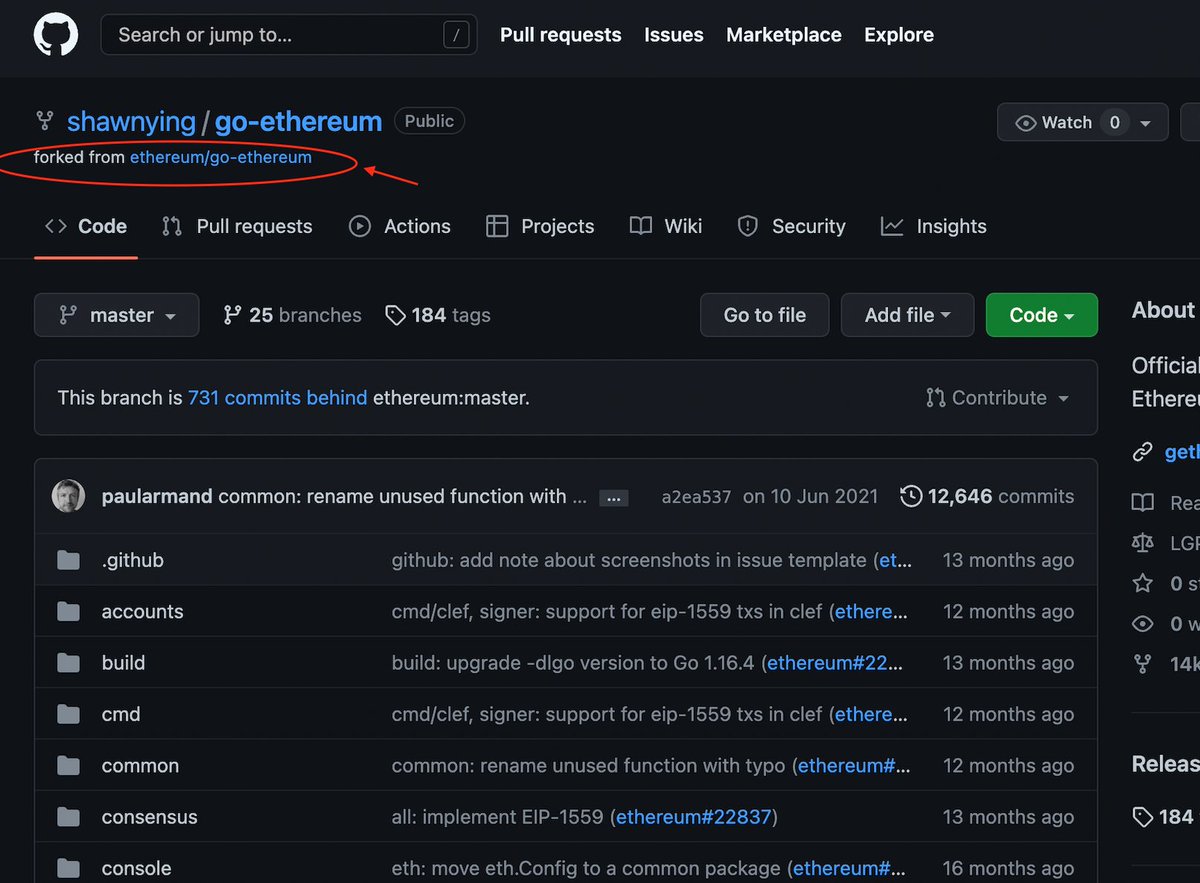Open the cmd folder
Screen dimensions: 1200x883
(121, 714)
